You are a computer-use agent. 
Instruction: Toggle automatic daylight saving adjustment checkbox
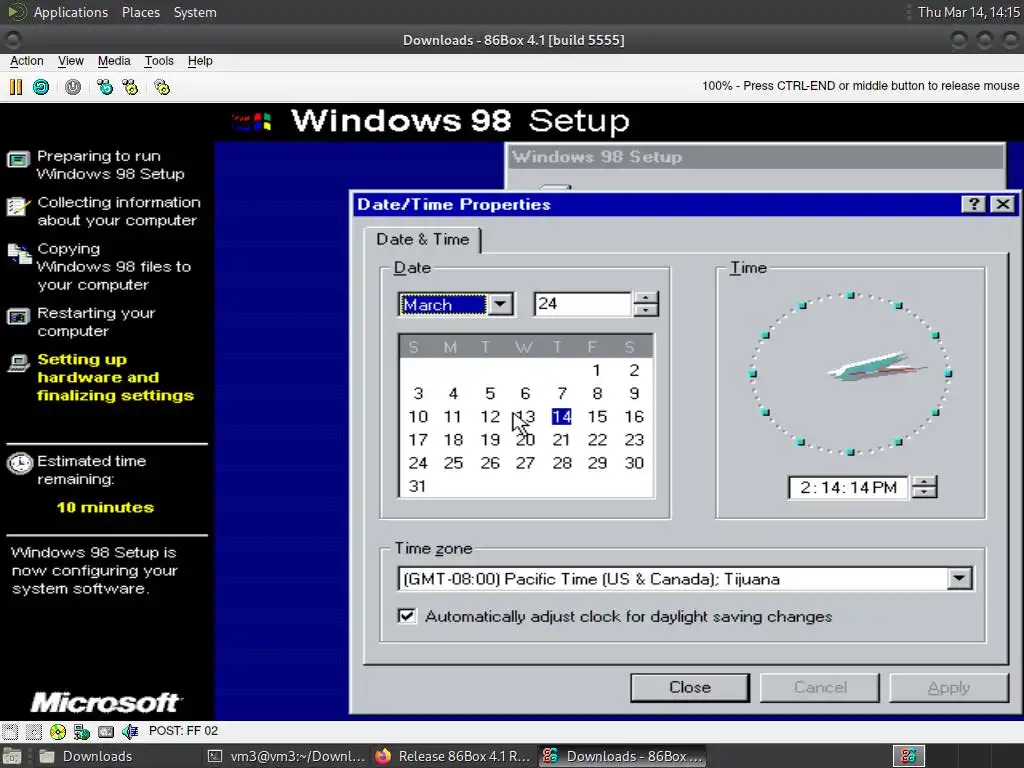point(406,616)
